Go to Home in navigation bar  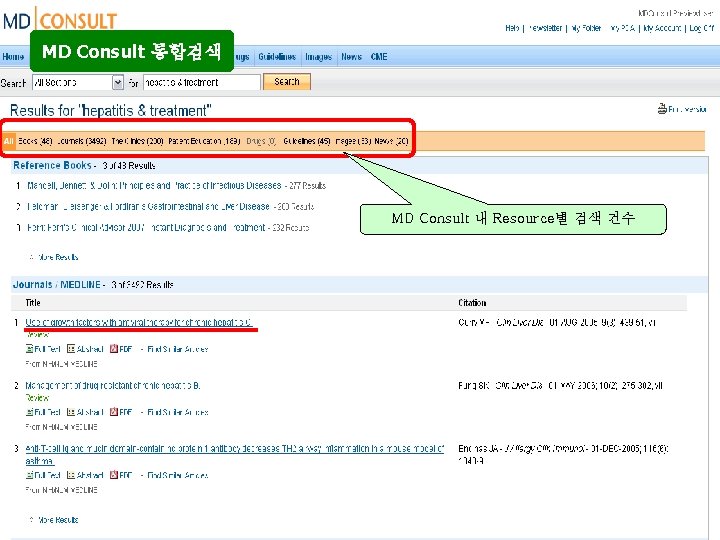pyautogui.click(x=13, y=57)
